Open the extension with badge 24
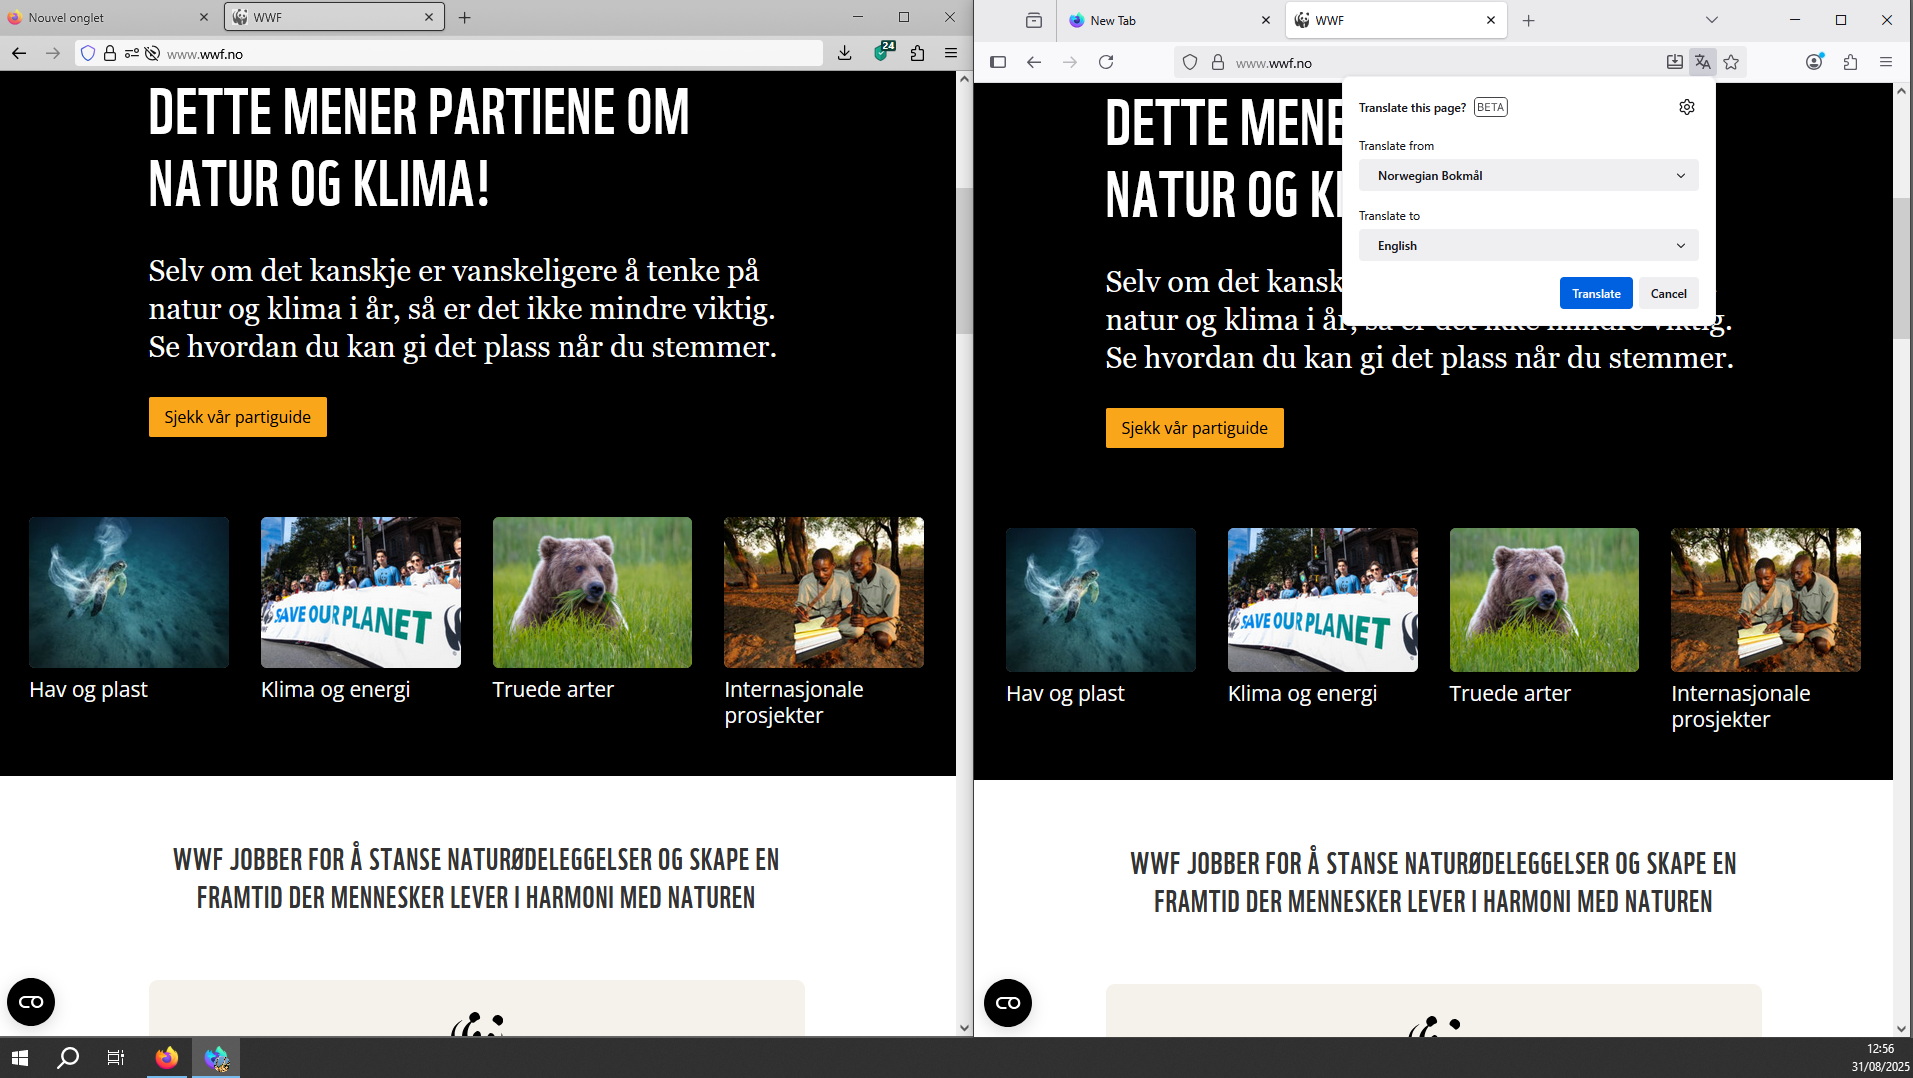 [x=882, y=52]
